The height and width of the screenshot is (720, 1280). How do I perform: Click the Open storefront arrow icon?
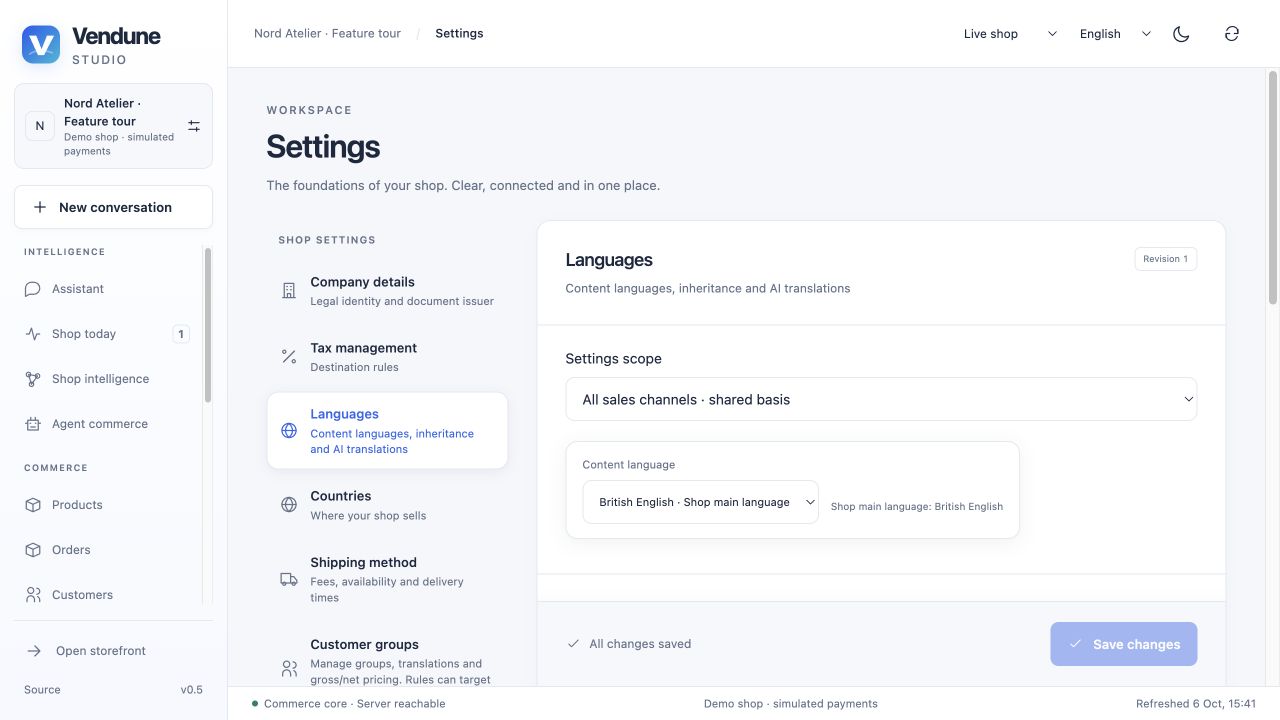34,651
